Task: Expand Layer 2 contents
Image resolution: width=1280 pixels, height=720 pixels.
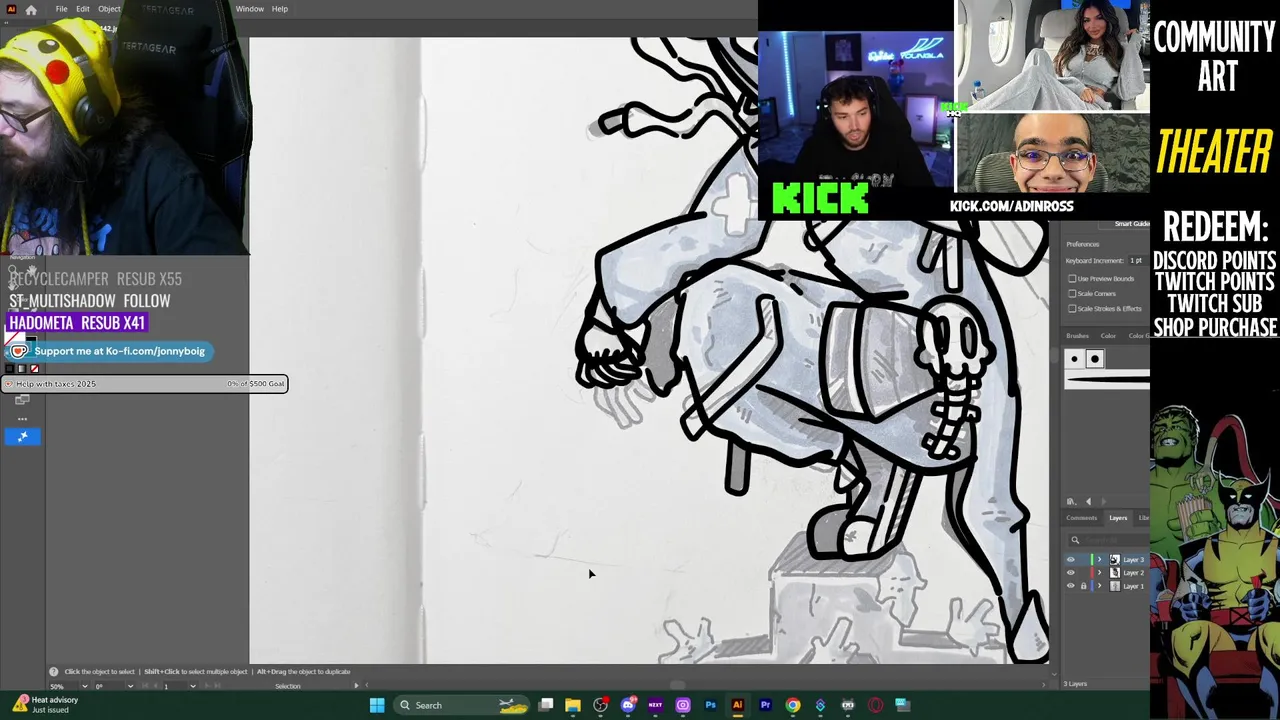Action: tap(1100, 573)
